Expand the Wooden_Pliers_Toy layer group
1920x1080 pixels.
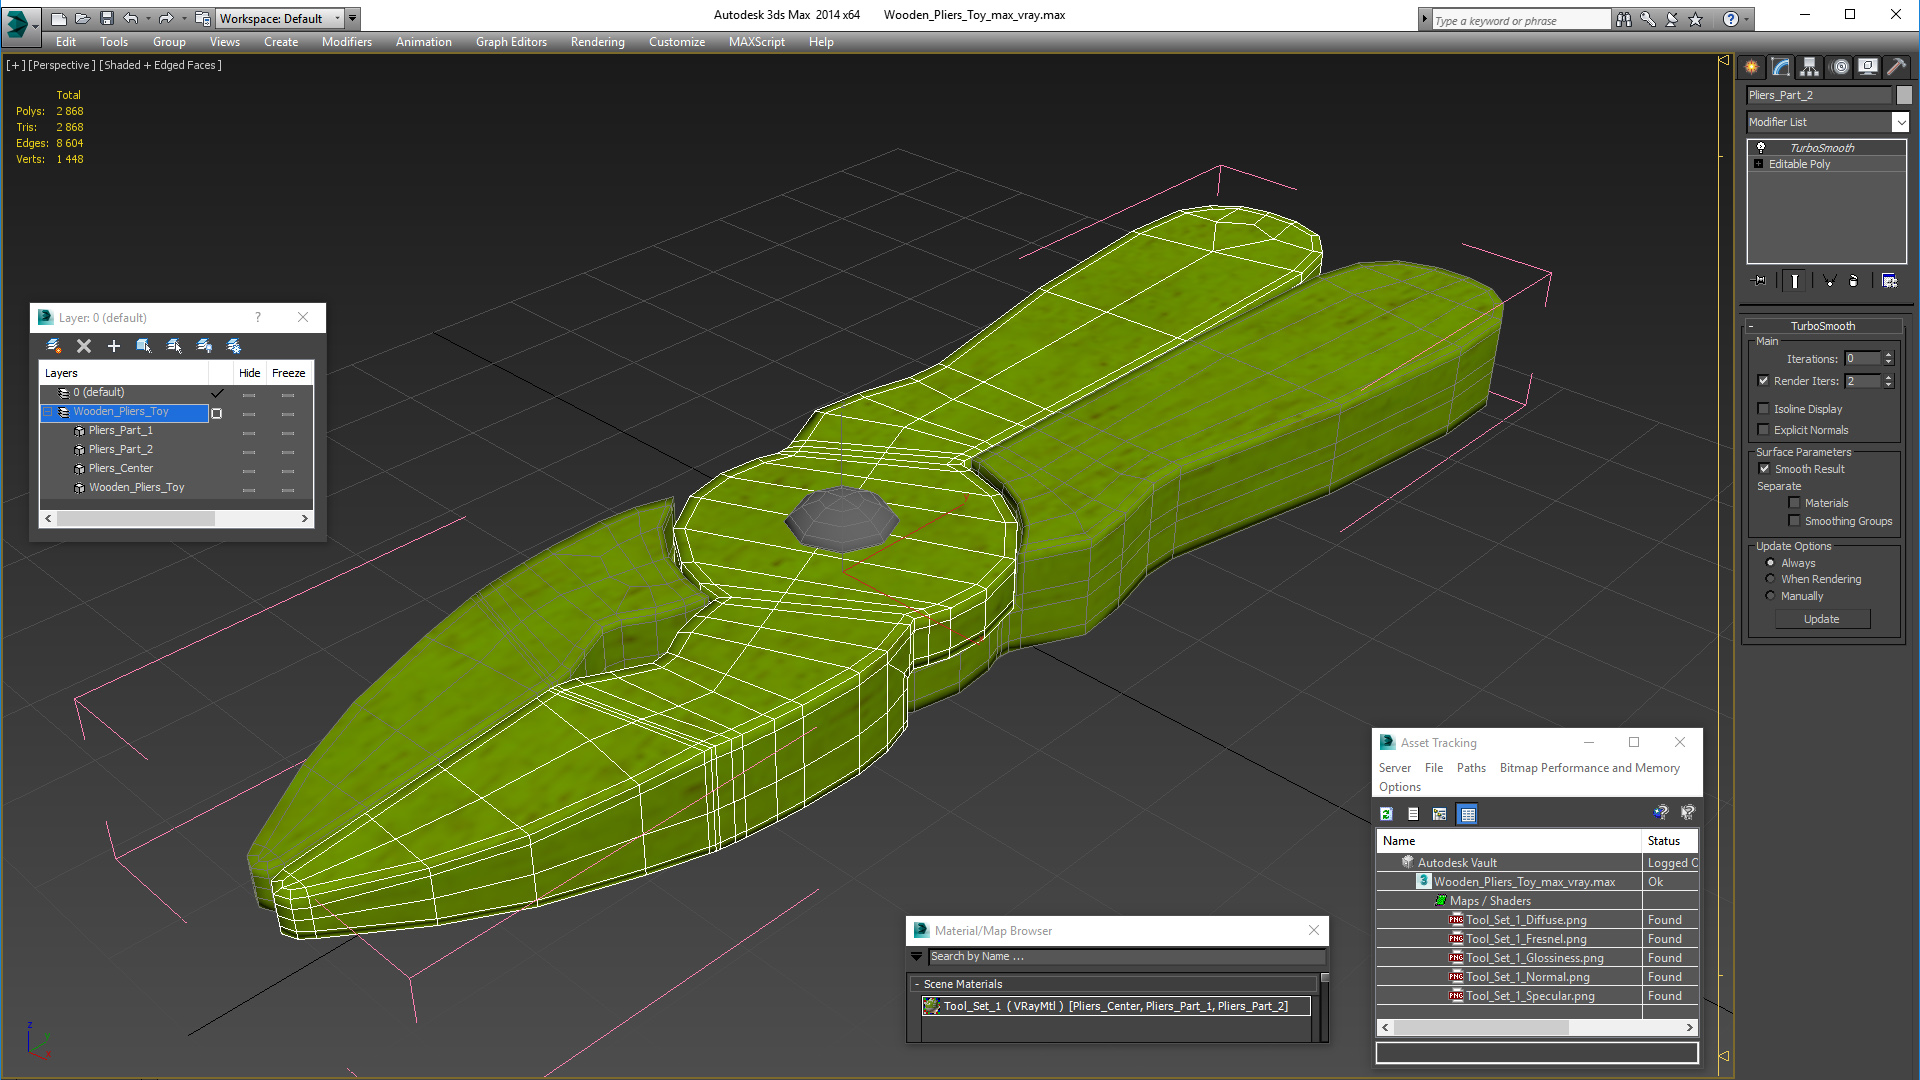coord(46,411)
